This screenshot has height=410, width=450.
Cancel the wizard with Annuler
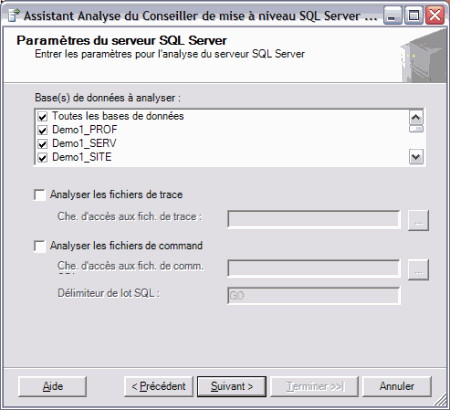coord(397,387)
